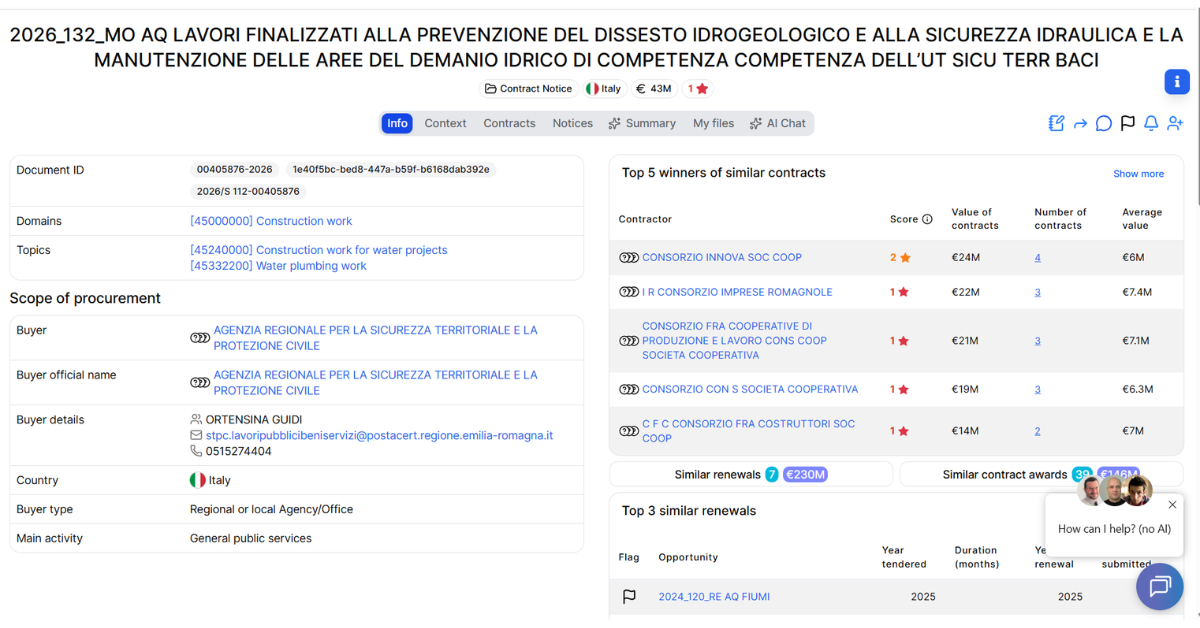Open [45332200] Water plumbing work topic
Screen dimensions: 1200x628
(x=278, y=266)
